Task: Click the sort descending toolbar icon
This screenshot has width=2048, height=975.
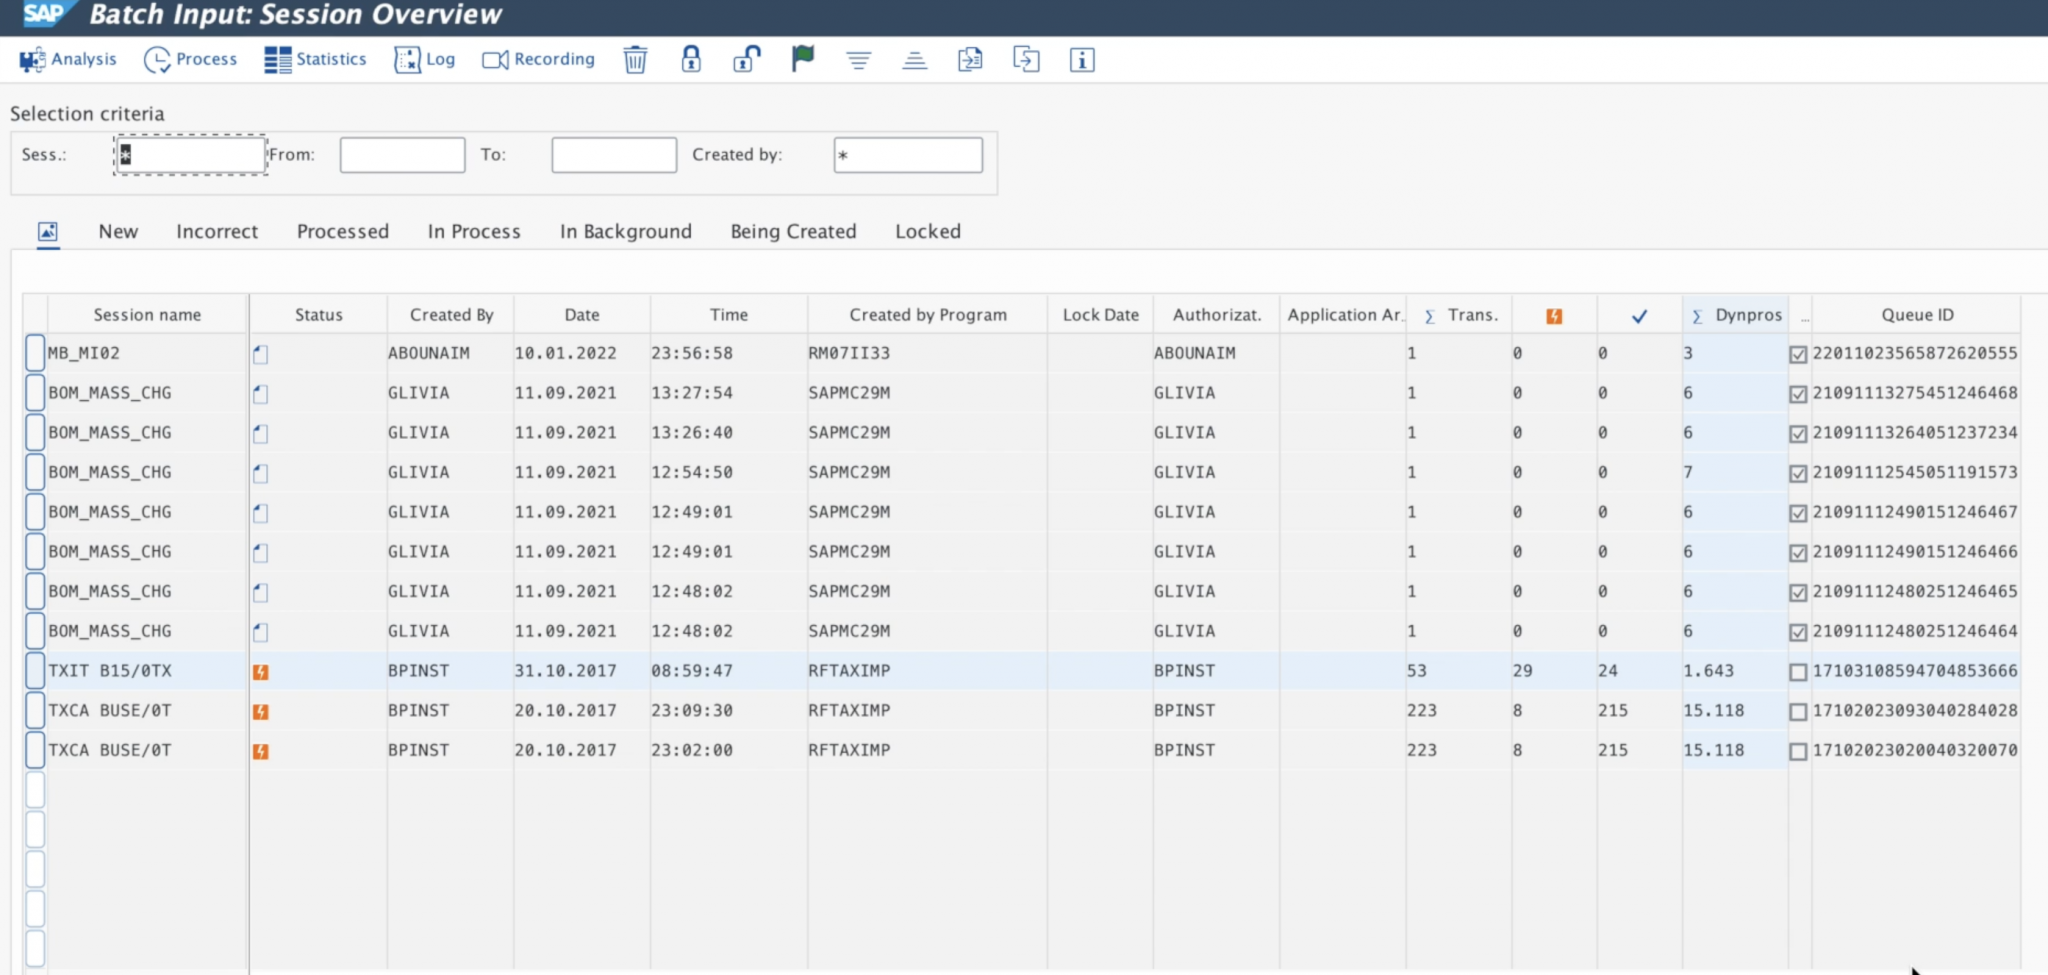Action: coord(858,61)
